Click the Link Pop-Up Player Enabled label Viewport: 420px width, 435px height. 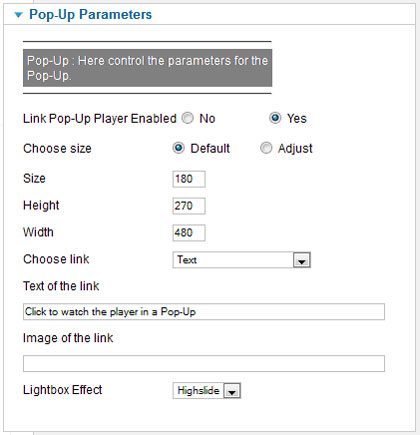pos(100,119)
